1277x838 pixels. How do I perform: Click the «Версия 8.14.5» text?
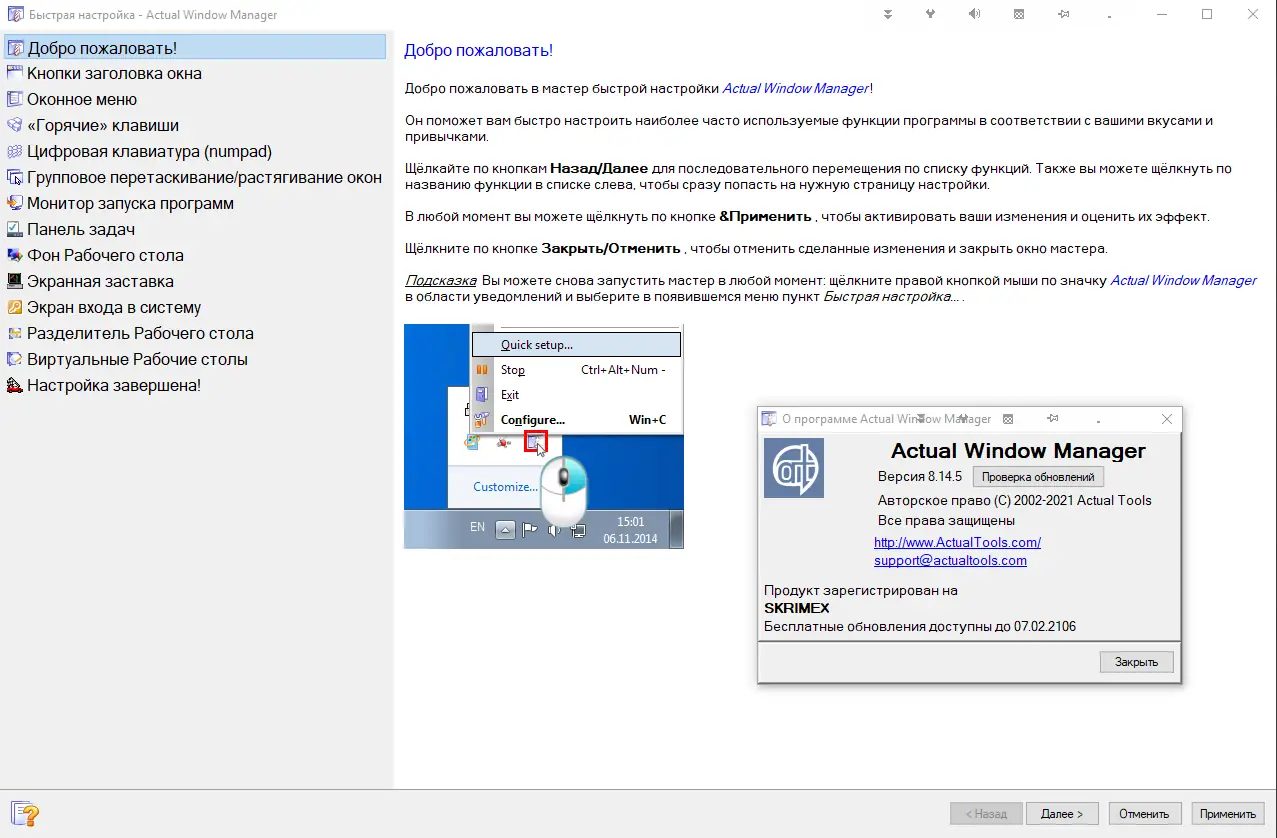click(920, 476)
